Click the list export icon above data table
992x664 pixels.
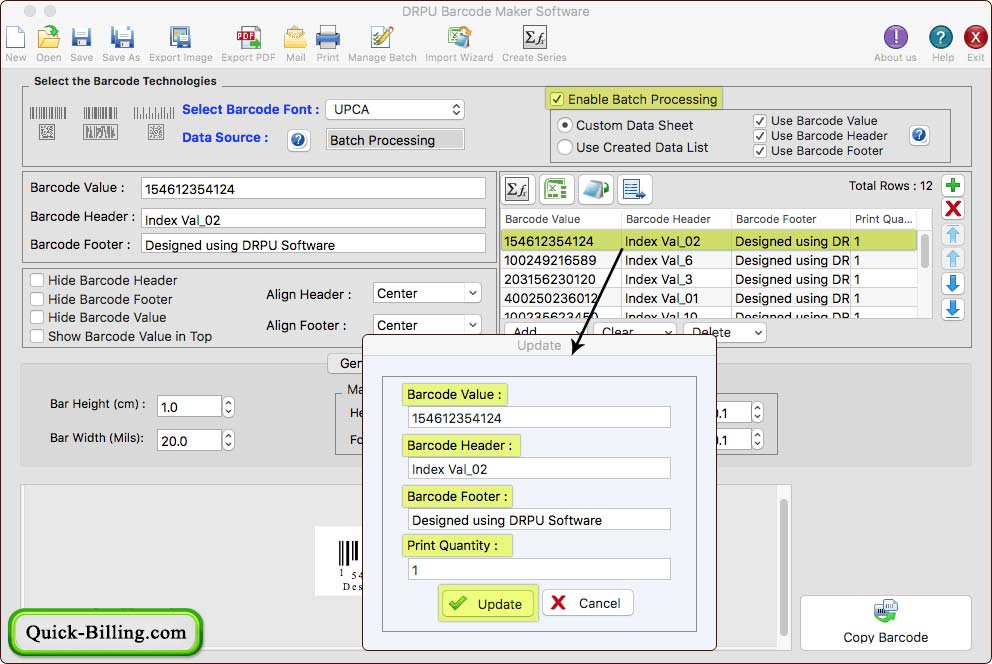(x=635, y=189)
